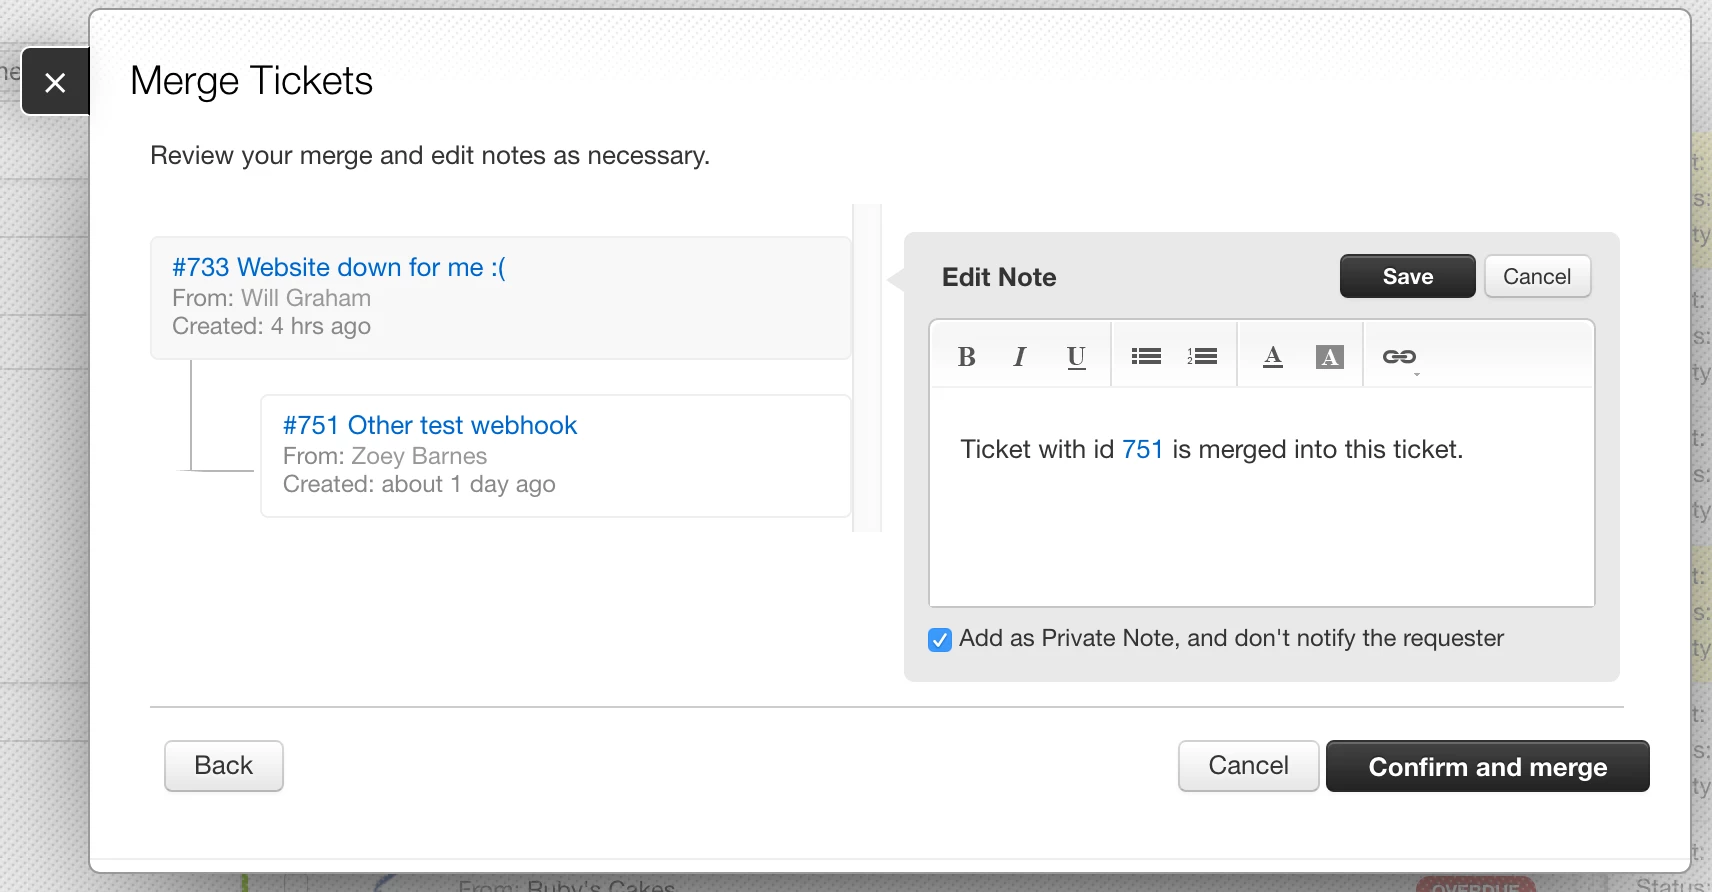Screen dimensions: 1712x892
Task: Cancel editing the note
Action: pos(1537,276)
